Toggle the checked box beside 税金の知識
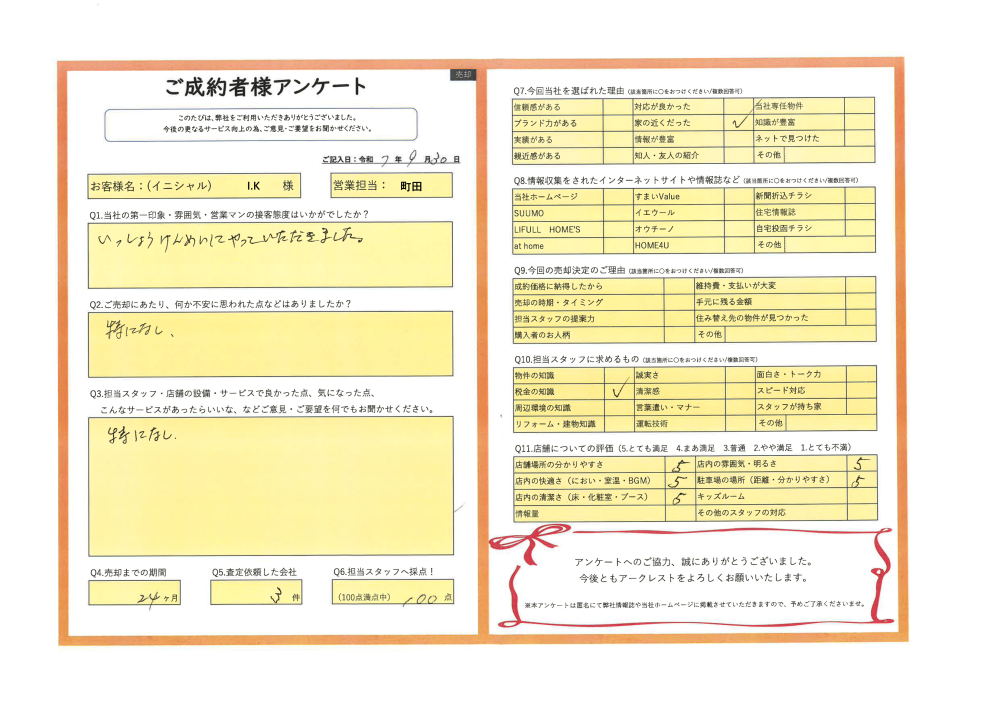 (x=619, y=391)
